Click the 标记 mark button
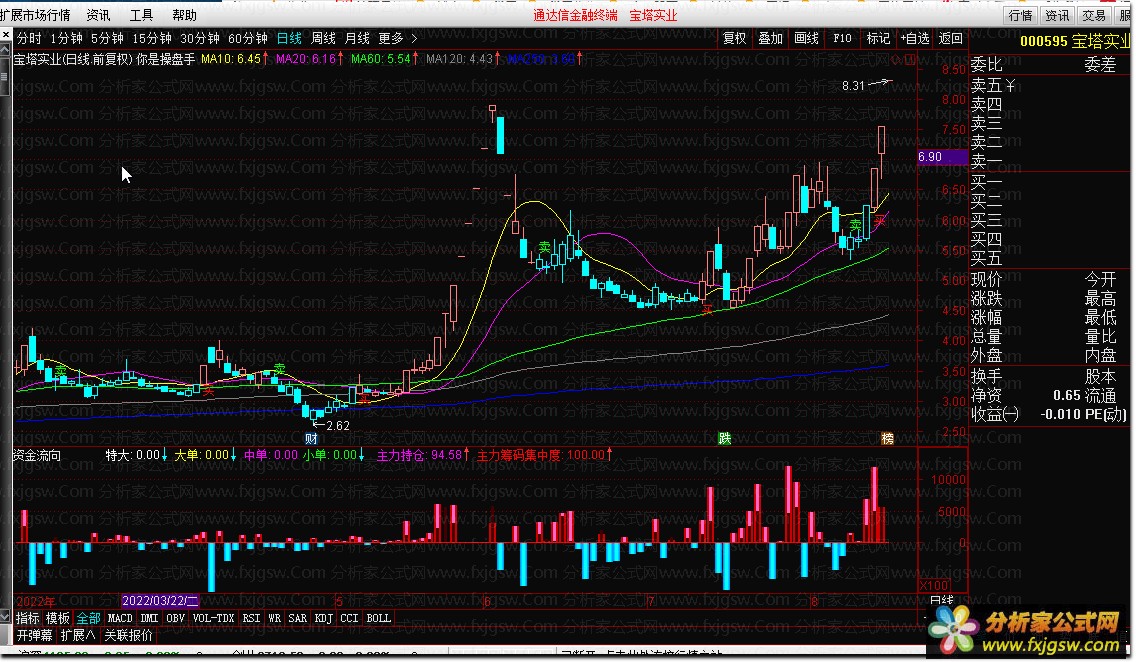Image resolution: width=1136 pixels, height=662 pixels. (x=878, y=38)
